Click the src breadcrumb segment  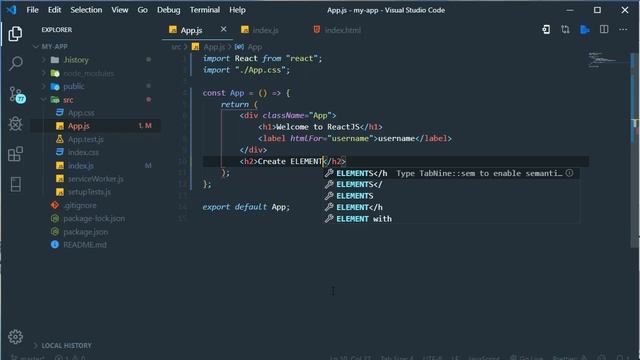pos(176,47)
